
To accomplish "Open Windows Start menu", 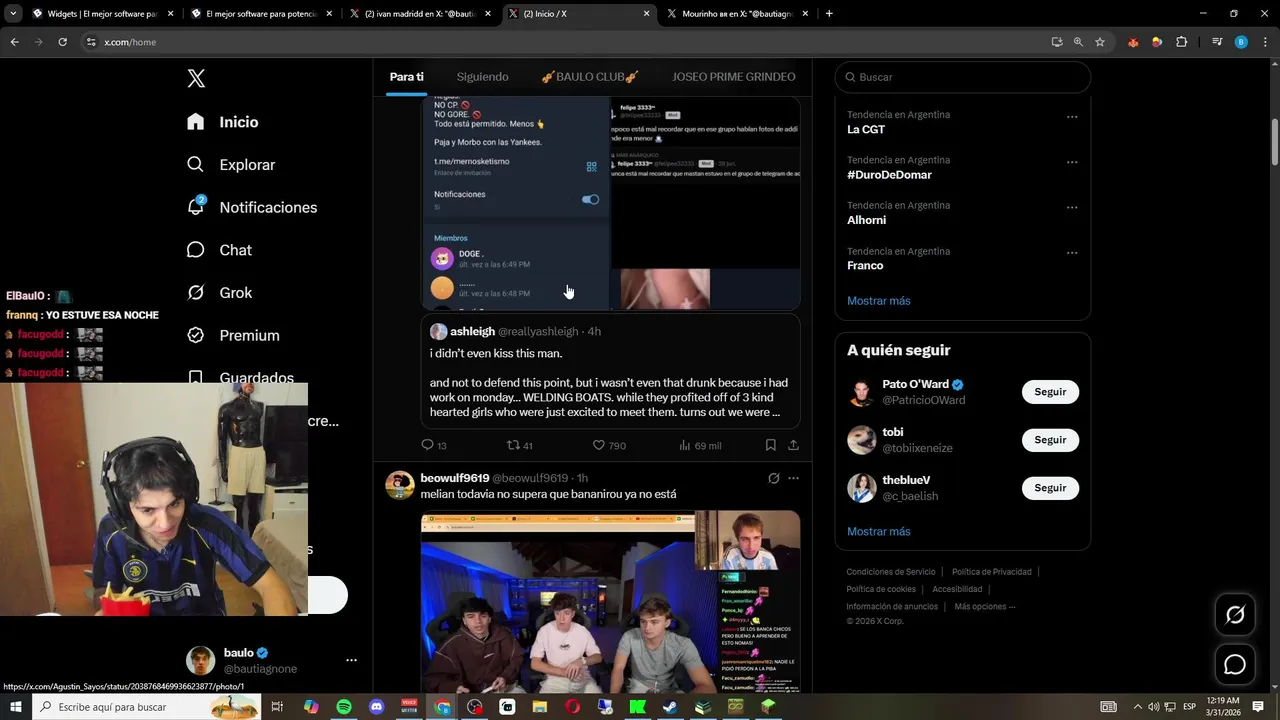I will [x=16, y=707].
